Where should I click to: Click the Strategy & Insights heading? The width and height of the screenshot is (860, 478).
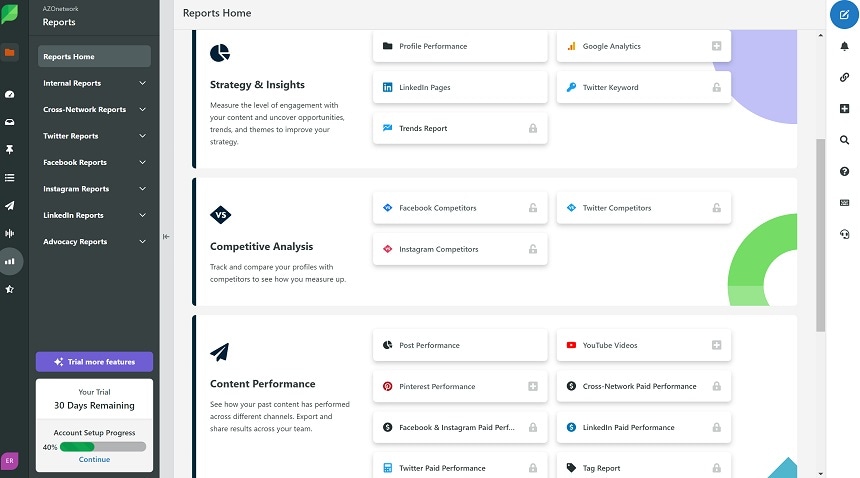pyautogui.click(x=257, y=85)
